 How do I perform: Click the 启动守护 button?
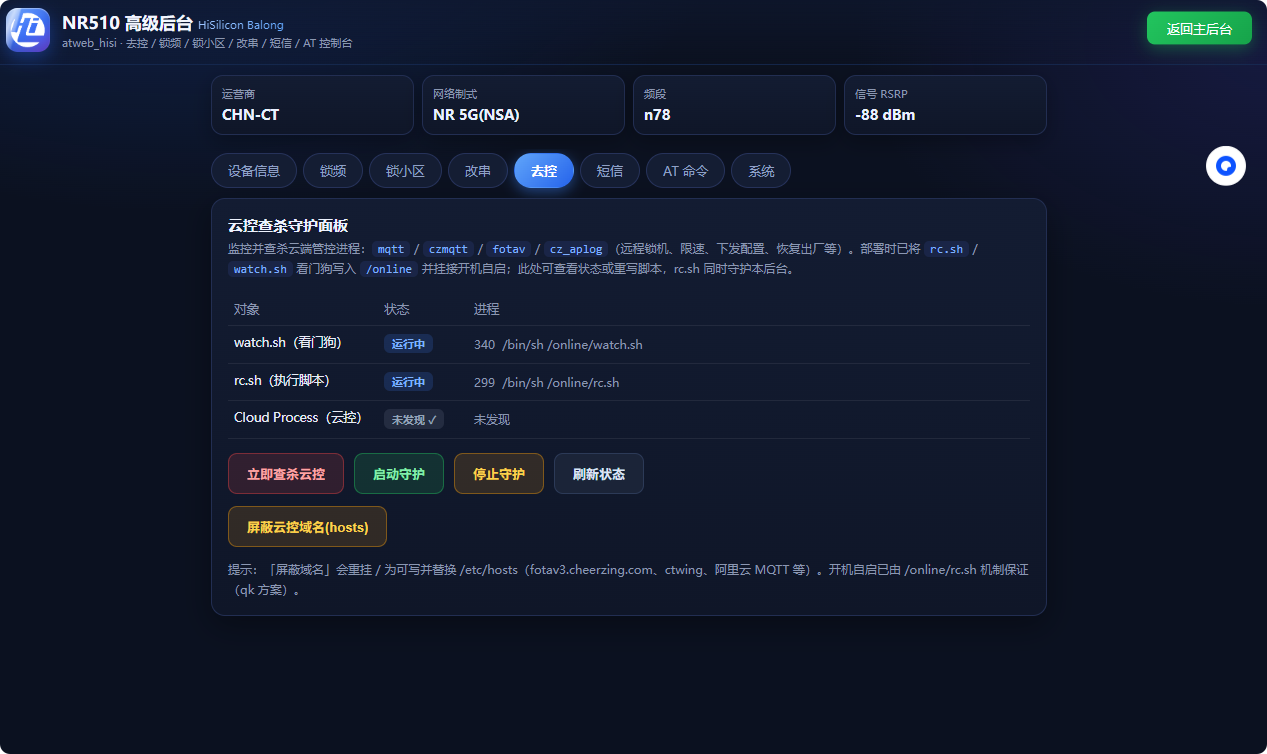click(x=399, y=474)
